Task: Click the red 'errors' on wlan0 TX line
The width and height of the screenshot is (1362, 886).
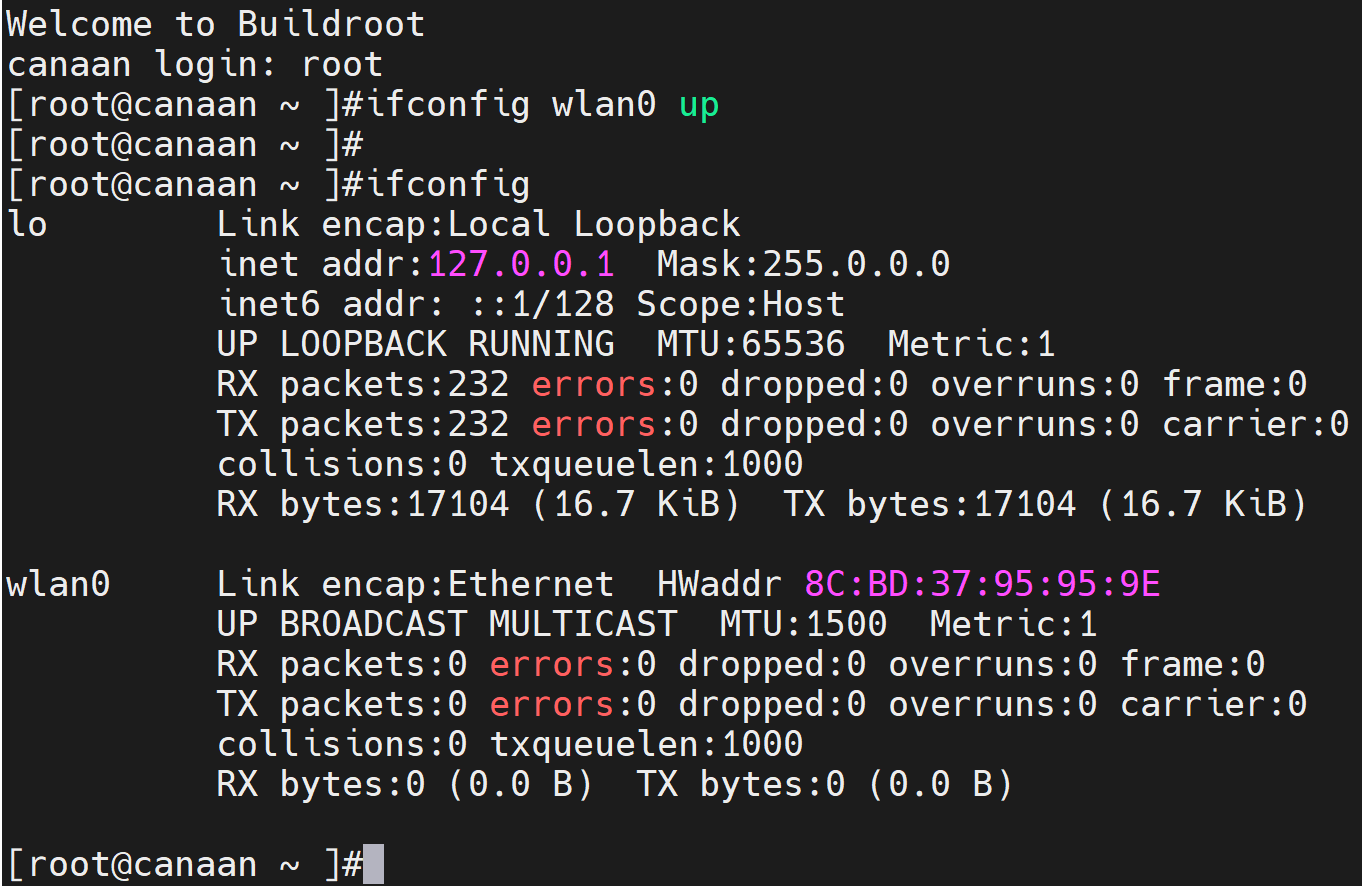Action: 551,704
